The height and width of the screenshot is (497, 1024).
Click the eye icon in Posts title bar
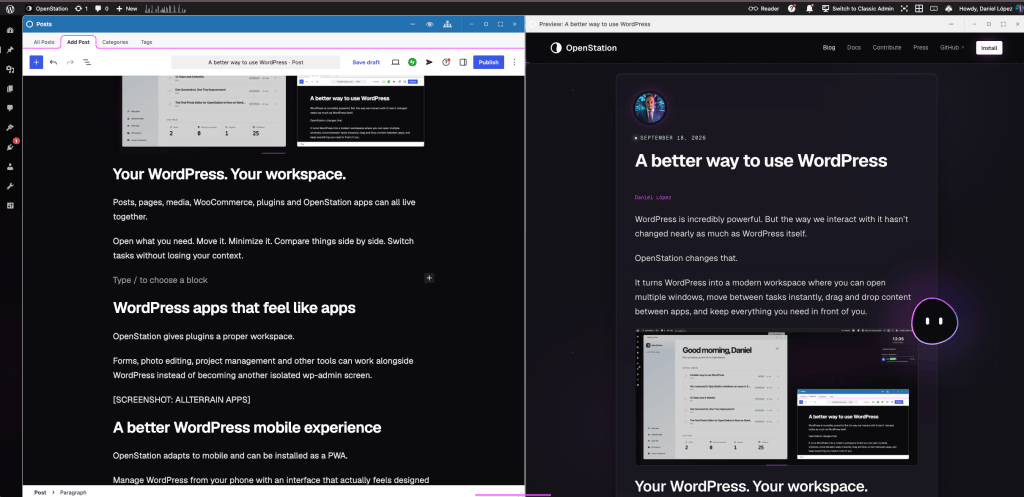pos(430,24)
